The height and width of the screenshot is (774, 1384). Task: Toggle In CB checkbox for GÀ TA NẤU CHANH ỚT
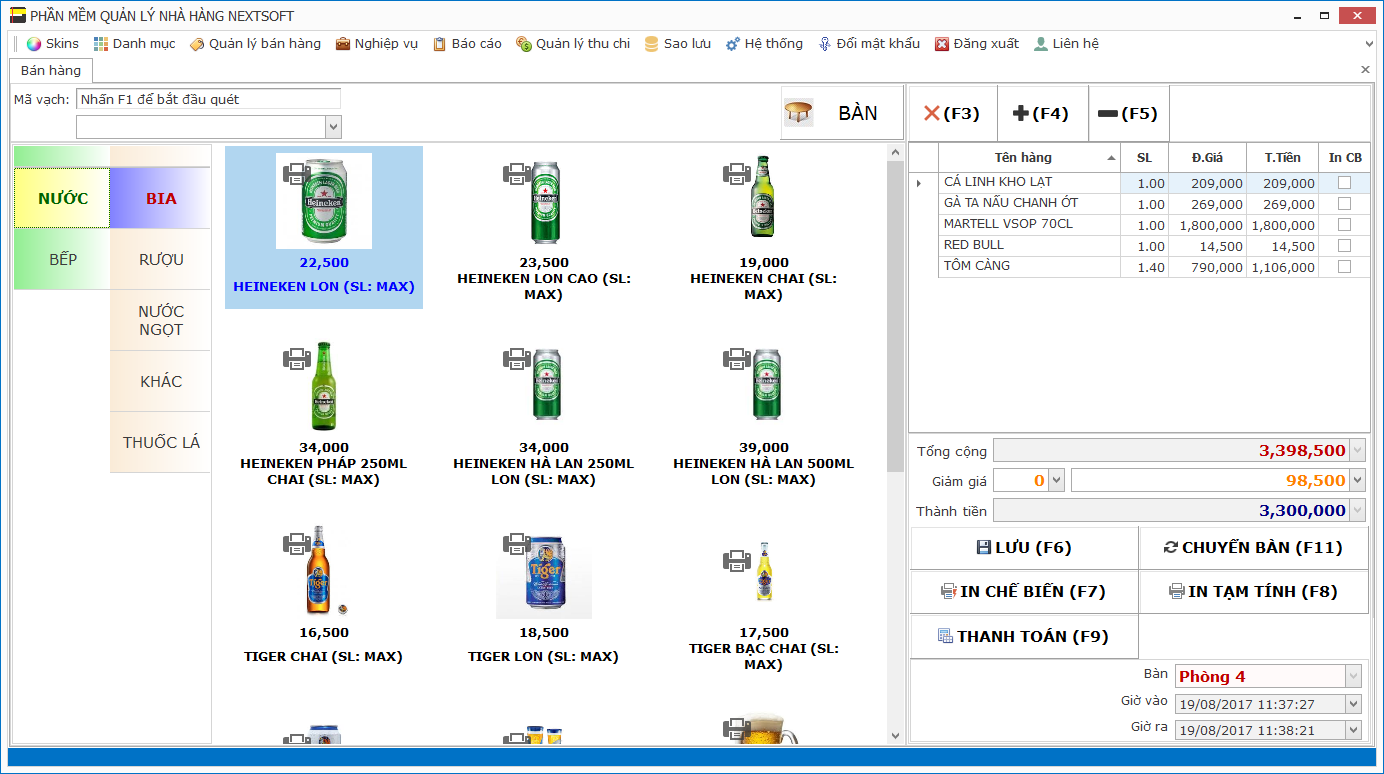pos(1344,204)
